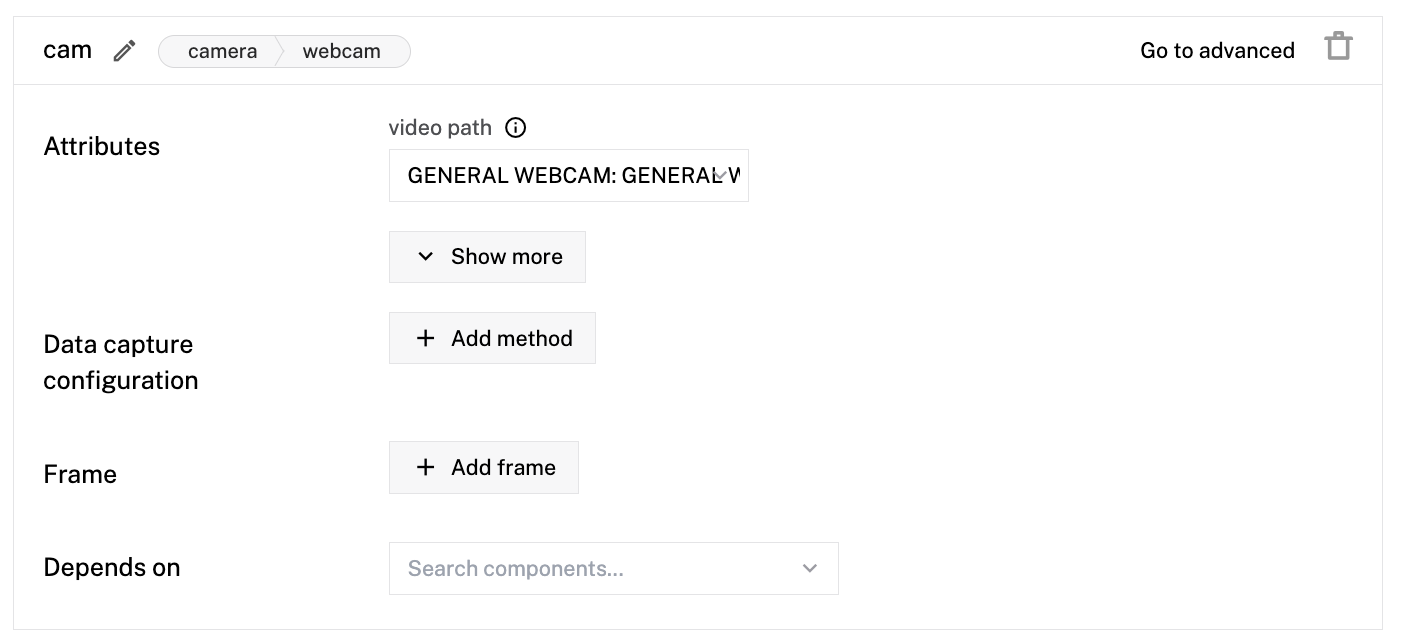Click the component name cam
Image resolution: width=1404 pixels, height=644 pixels.
66,49
